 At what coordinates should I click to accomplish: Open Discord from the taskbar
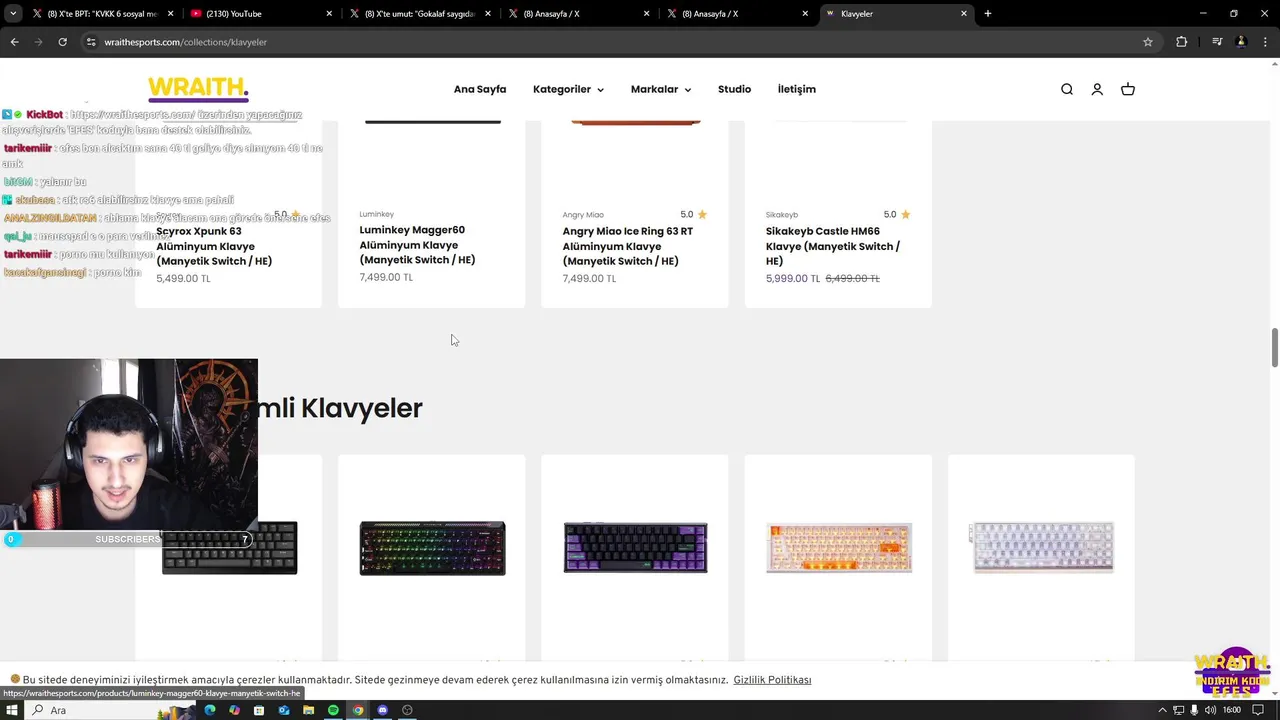(383, 710)
